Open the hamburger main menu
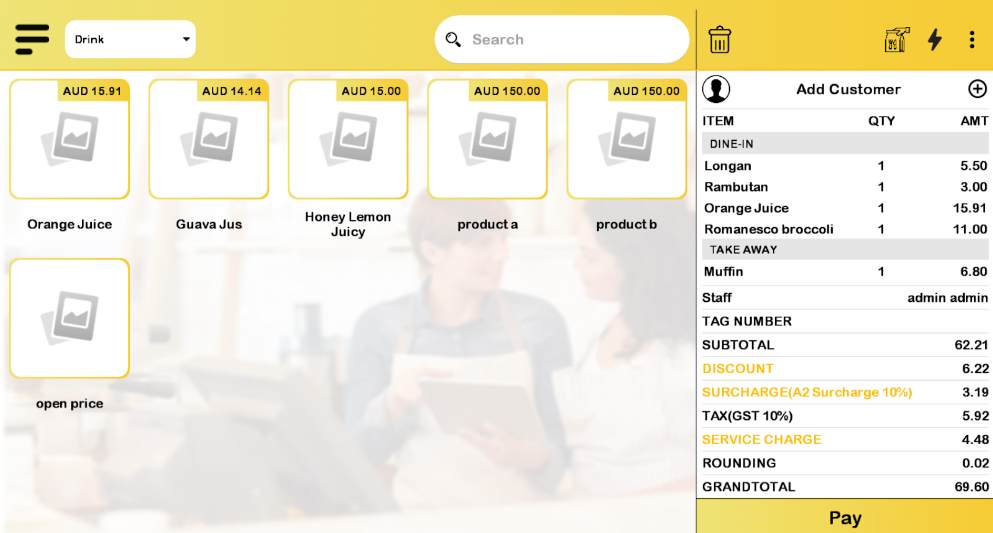The width and height of the screenshot is (993, 533). click(32, 39)
